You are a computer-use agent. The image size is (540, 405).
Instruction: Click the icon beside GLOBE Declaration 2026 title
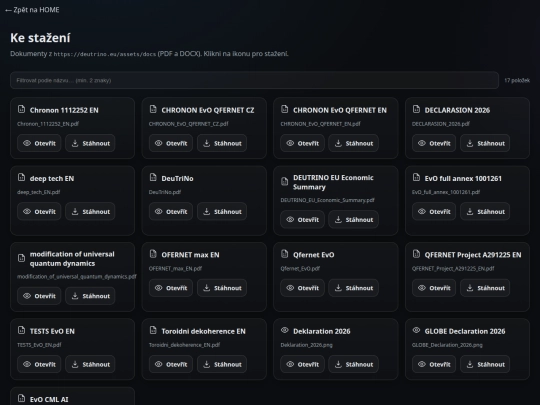(x=416, y=330)
